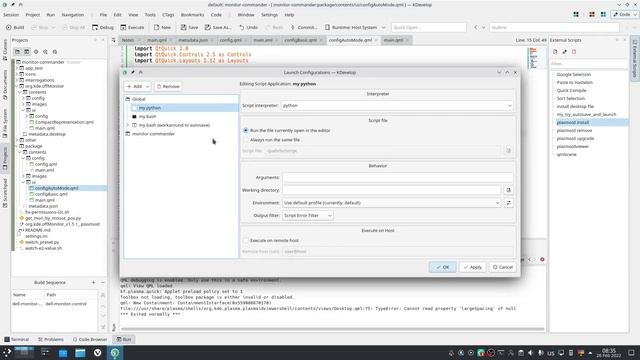Click the Arguments input field
This screenshot has width=640, height=360.
click(398, 178)
